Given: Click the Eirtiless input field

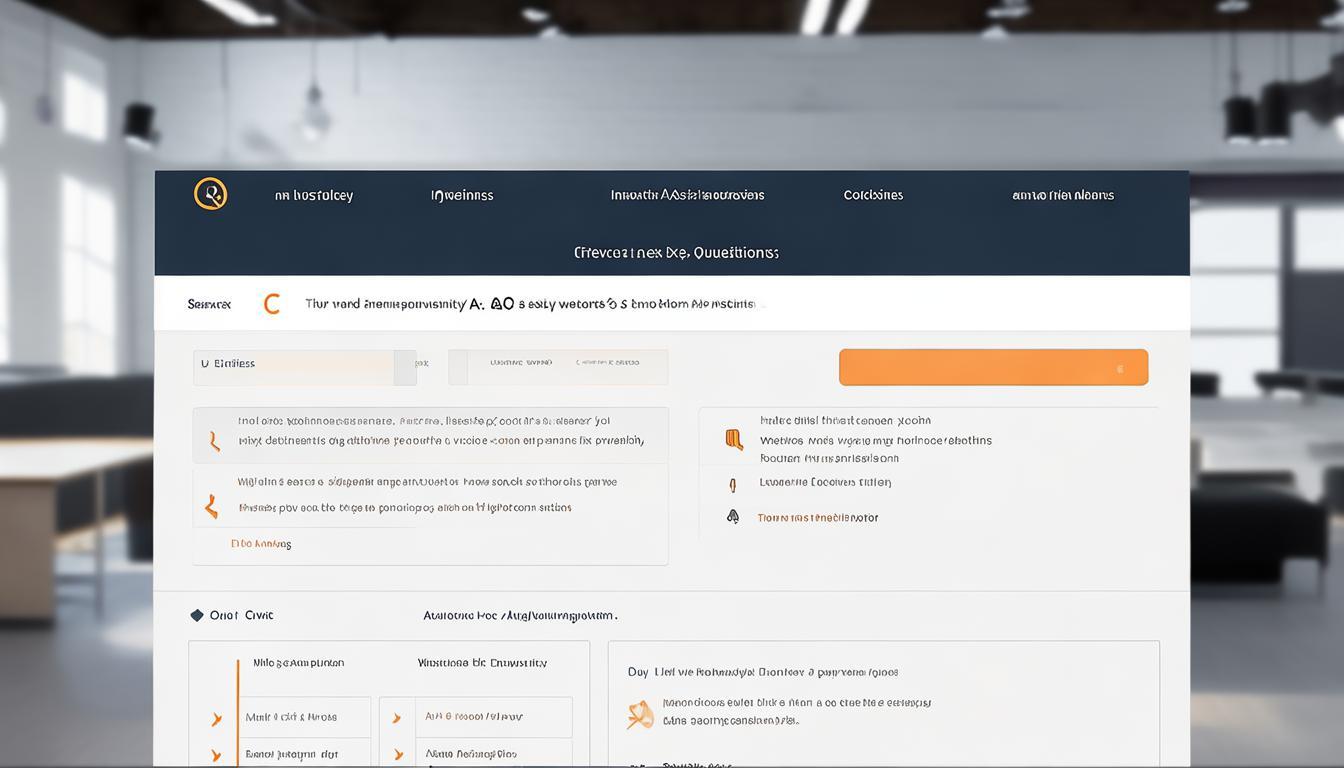Looking at the screenshot, I should coord(295,365).
